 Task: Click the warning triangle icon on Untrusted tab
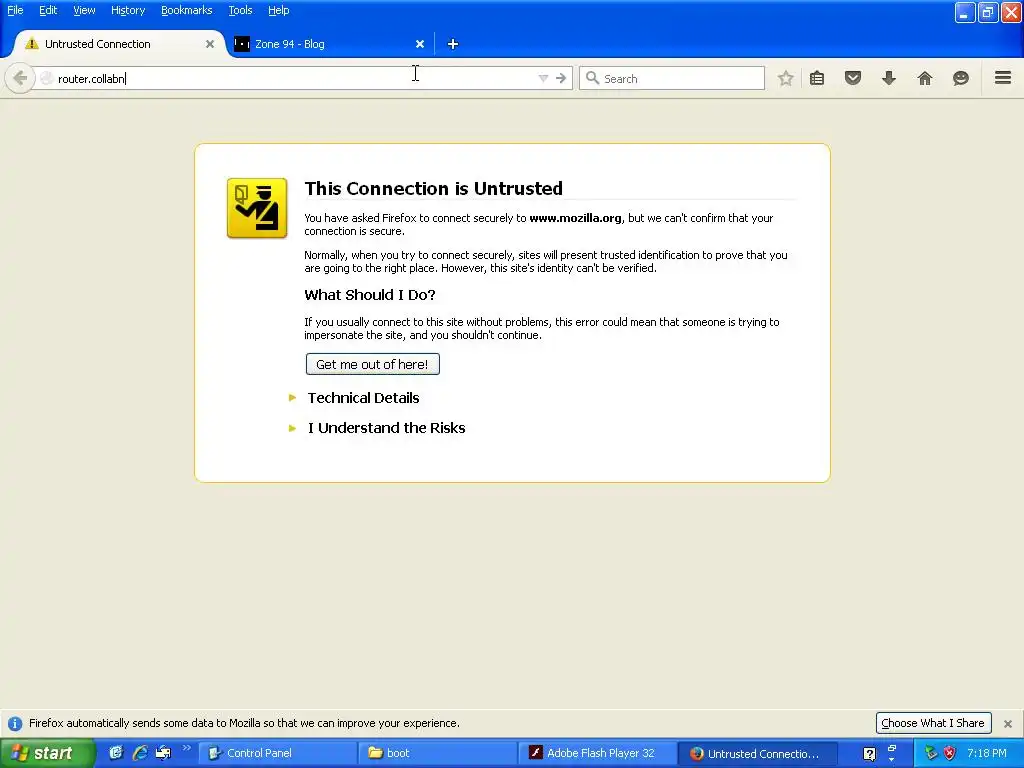(31, 44)
